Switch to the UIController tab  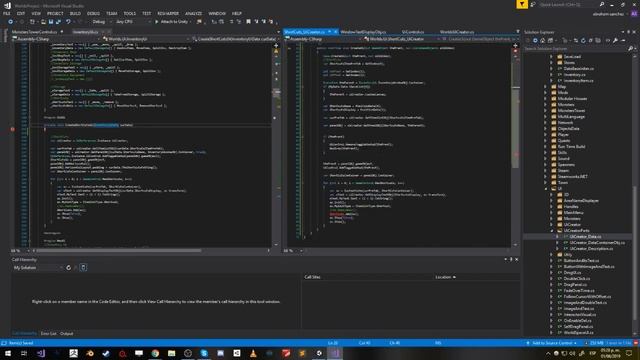point(412,32)
